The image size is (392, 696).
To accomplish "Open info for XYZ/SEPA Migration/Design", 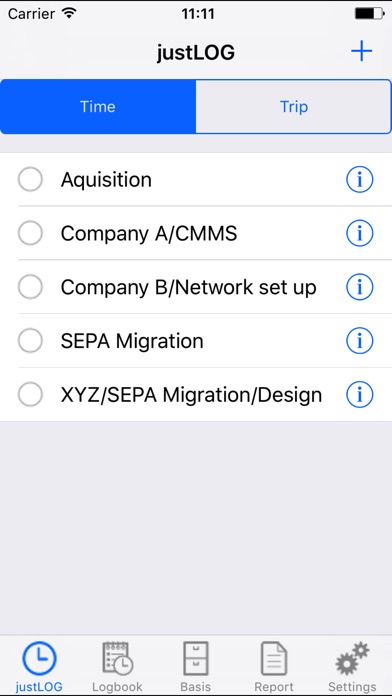I will (360, 395).
